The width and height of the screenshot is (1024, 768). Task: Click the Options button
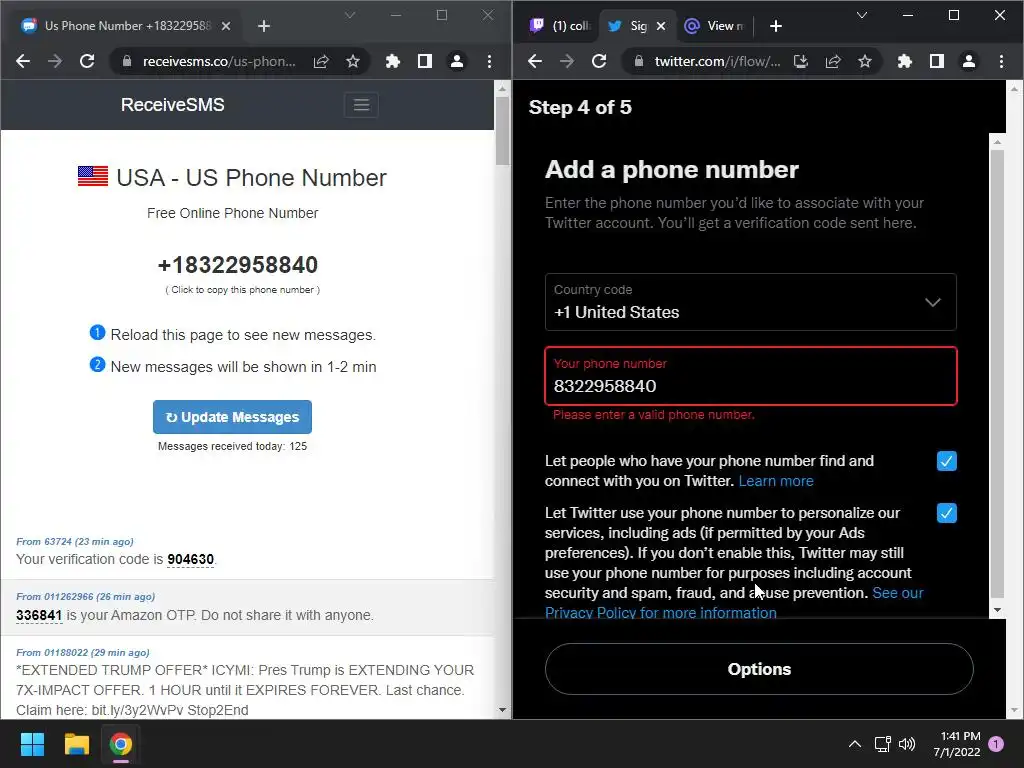[759, 669]
